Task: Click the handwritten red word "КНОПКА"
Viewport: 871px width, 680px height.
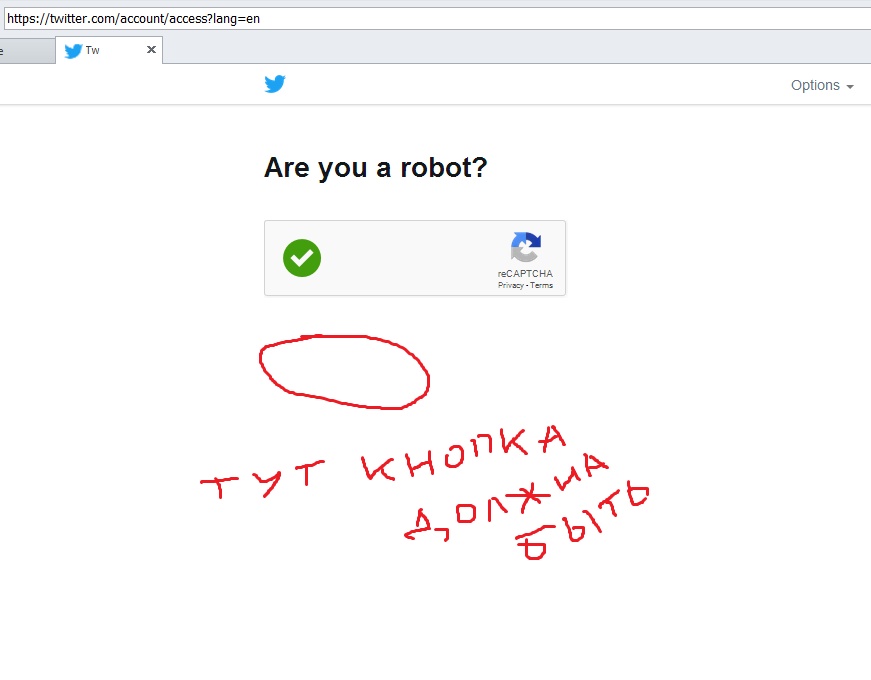Action: tap(464, 453)
